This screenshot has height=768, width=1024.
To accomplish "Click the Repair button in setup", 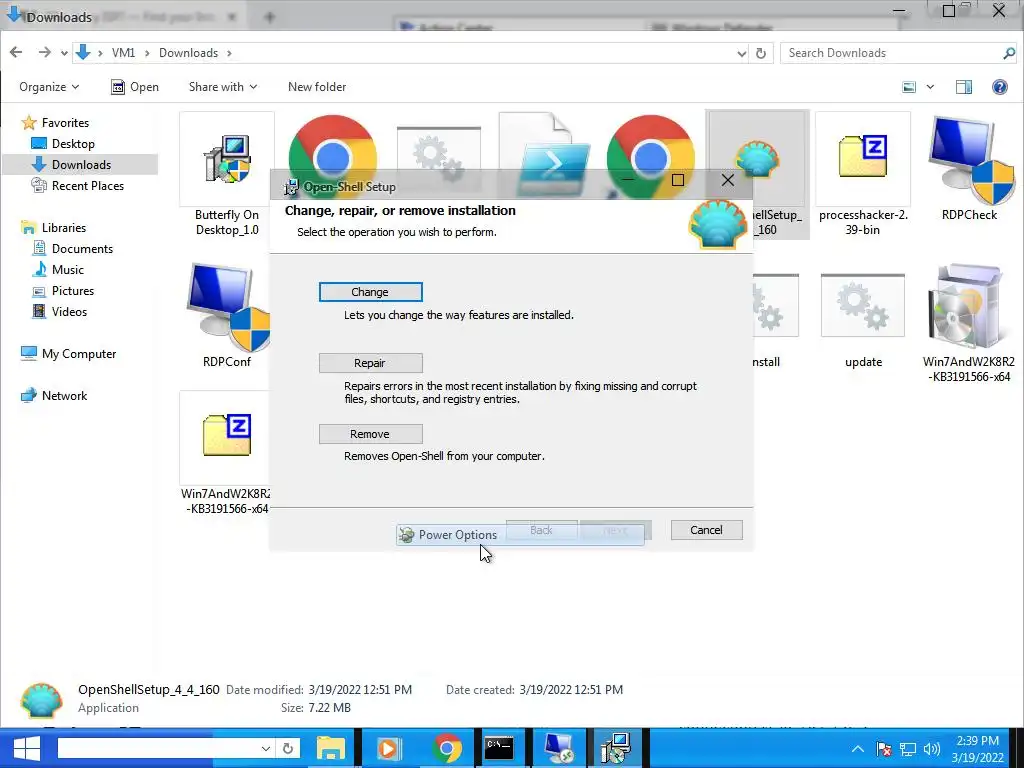I will (x=370, y=363).
